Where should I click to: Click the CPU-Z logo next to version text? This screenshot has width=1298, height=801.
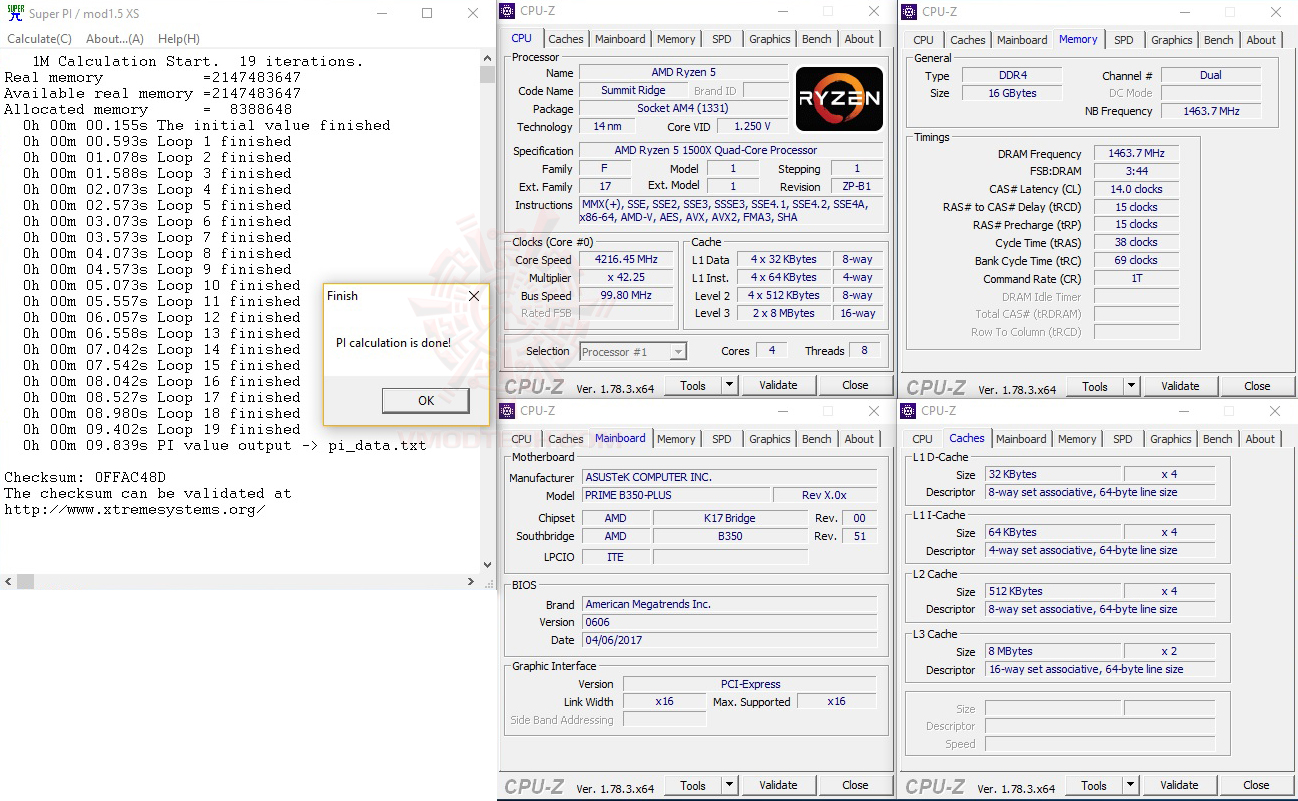click(534, 385)
